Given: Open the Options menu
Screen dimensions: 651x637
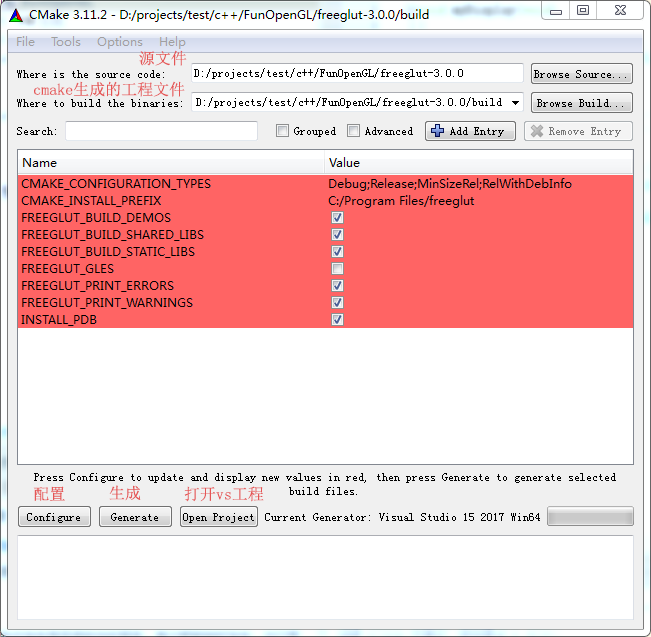Looking at the screenshot, I should pyautogui.click(x=120, y=42).
